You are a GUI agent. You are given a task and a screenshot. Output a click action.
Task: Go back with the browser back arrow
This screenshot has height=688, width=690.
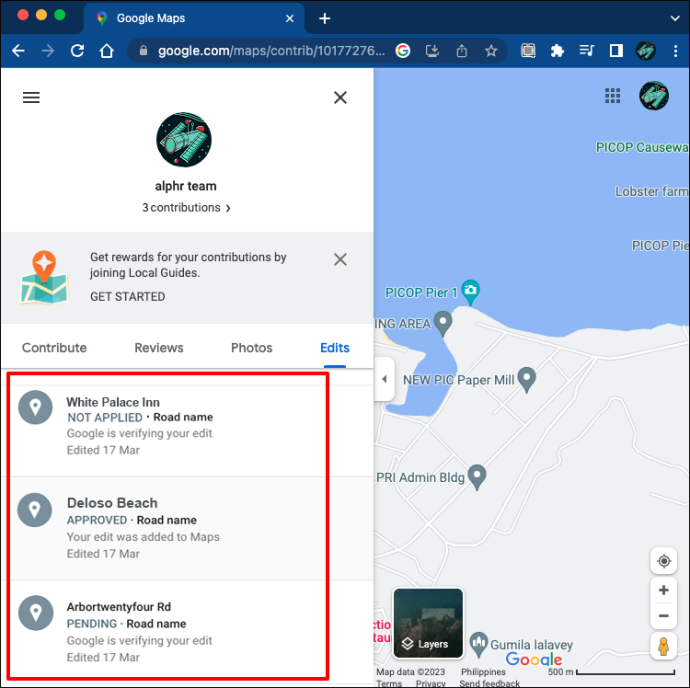(18, 51)
